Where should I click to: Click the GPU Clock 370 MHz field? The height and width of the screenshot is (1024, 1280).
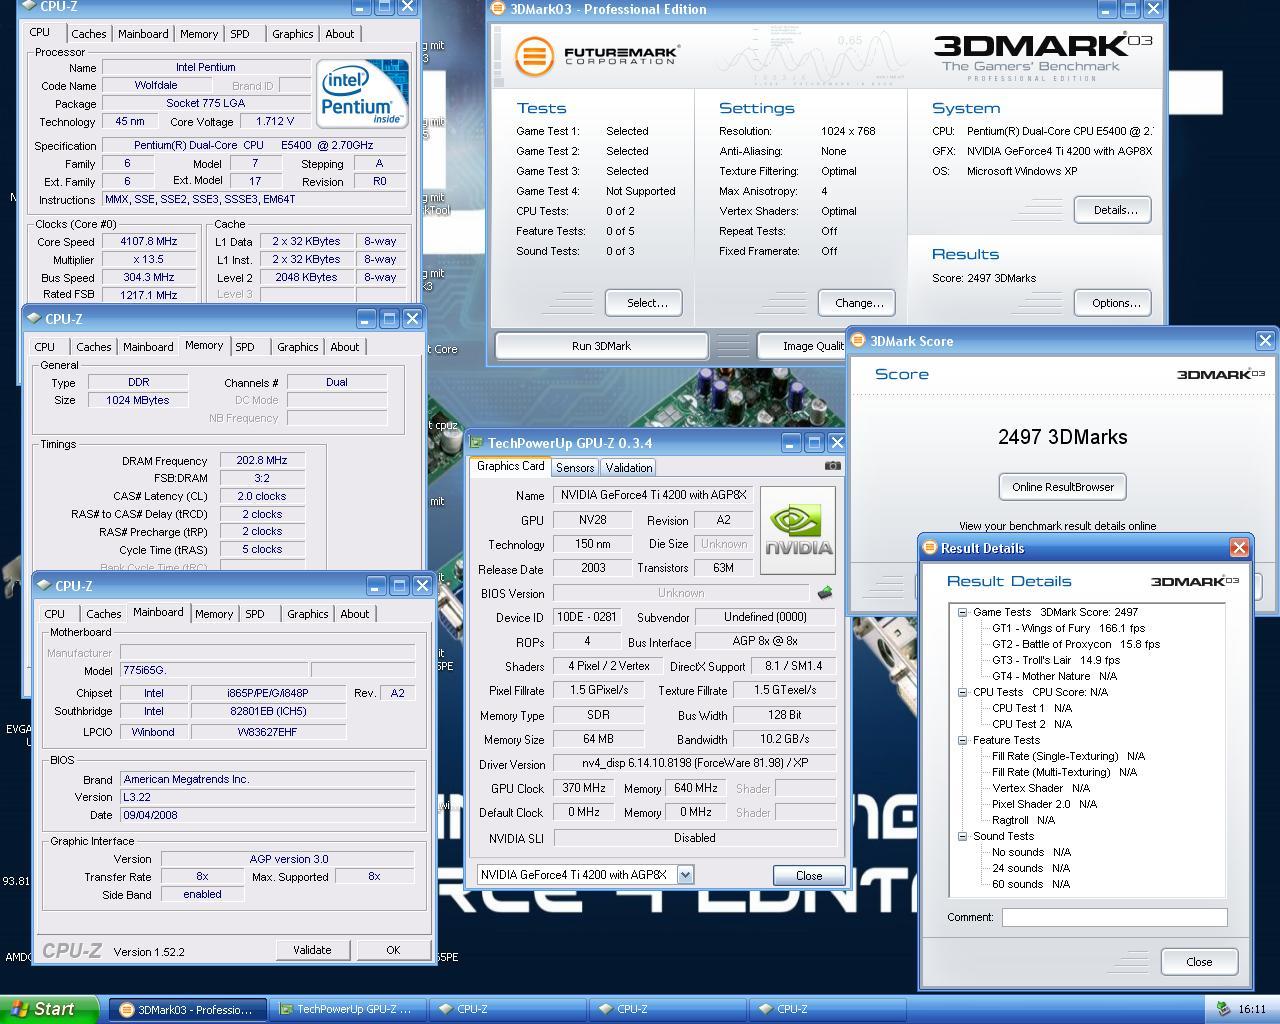pyautogui.click(x=584, y=788)
